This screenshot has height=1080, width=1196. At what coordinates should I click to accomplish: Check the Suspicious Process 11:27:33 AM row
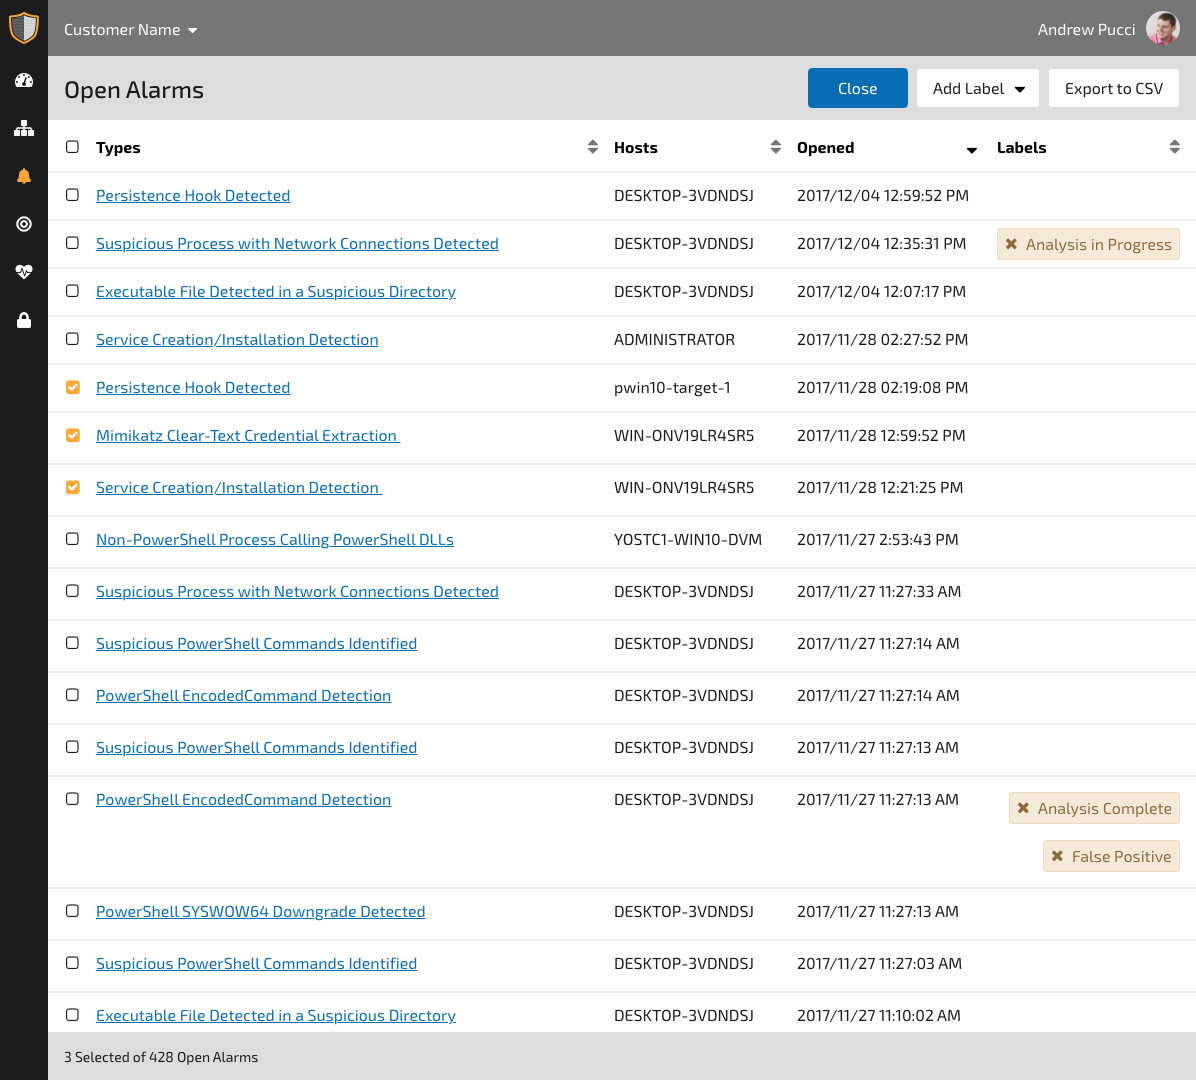[72, 590]
